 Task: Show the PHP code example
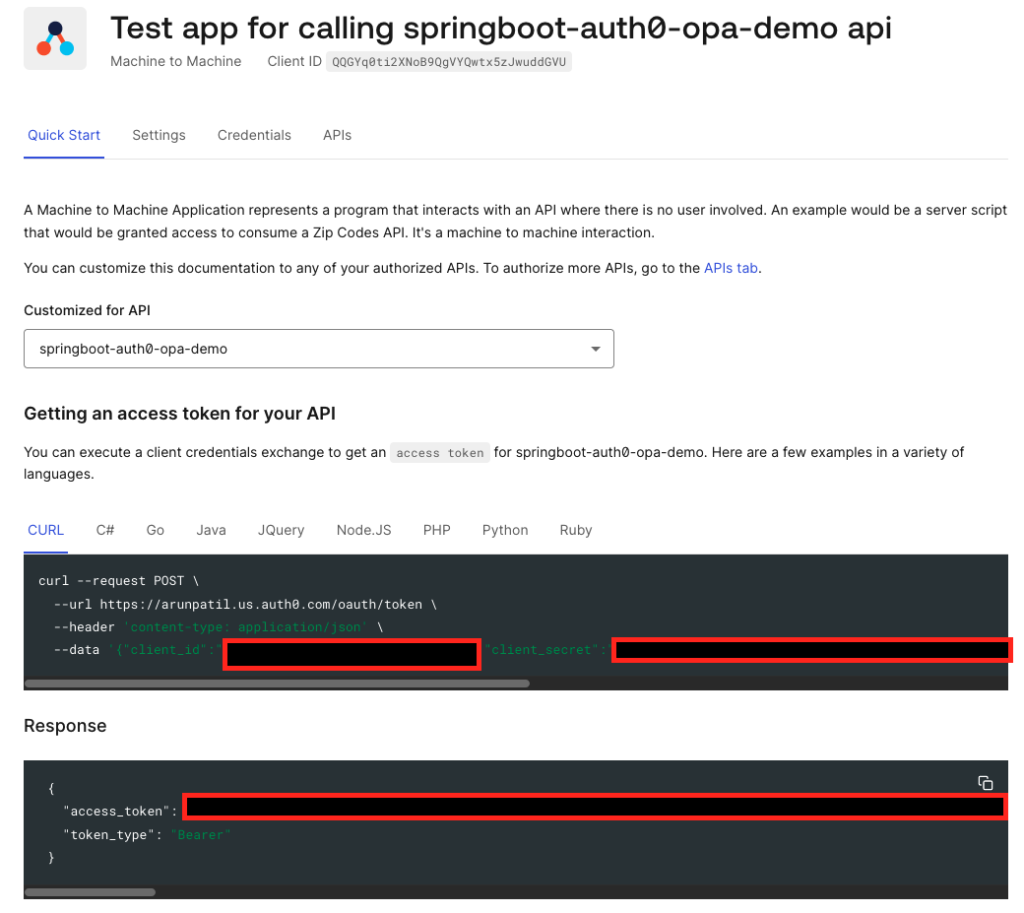[437, 530]
